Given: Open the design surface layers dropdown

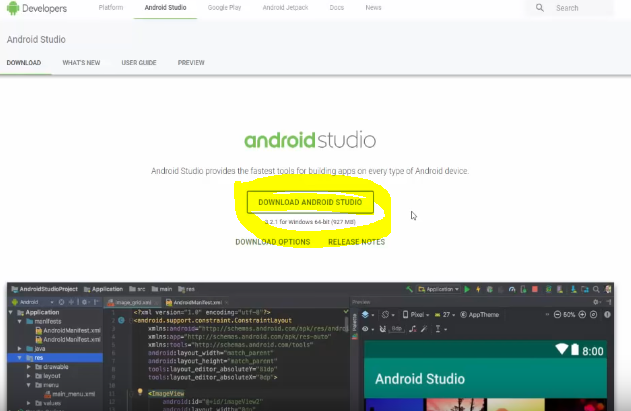Looking at the screenshot, I should (368, 314).
